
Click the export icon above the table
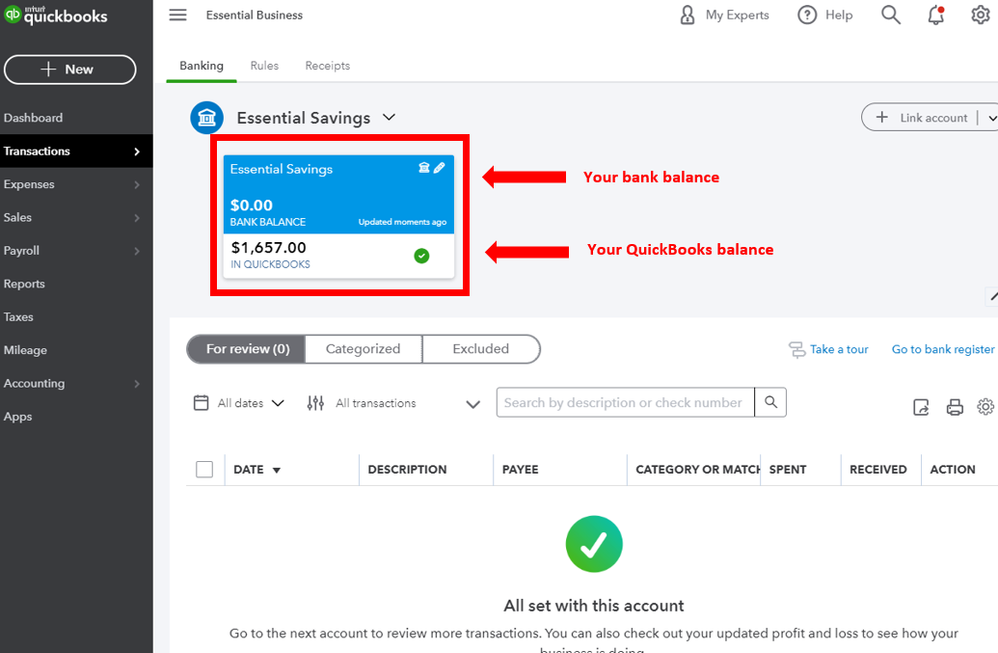click(x=921, y=407)
